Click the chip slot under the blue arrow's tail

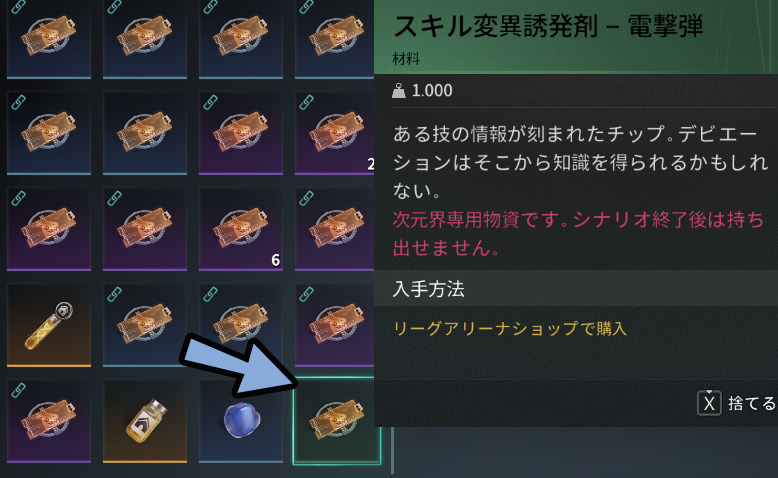[x=241, y=325]
